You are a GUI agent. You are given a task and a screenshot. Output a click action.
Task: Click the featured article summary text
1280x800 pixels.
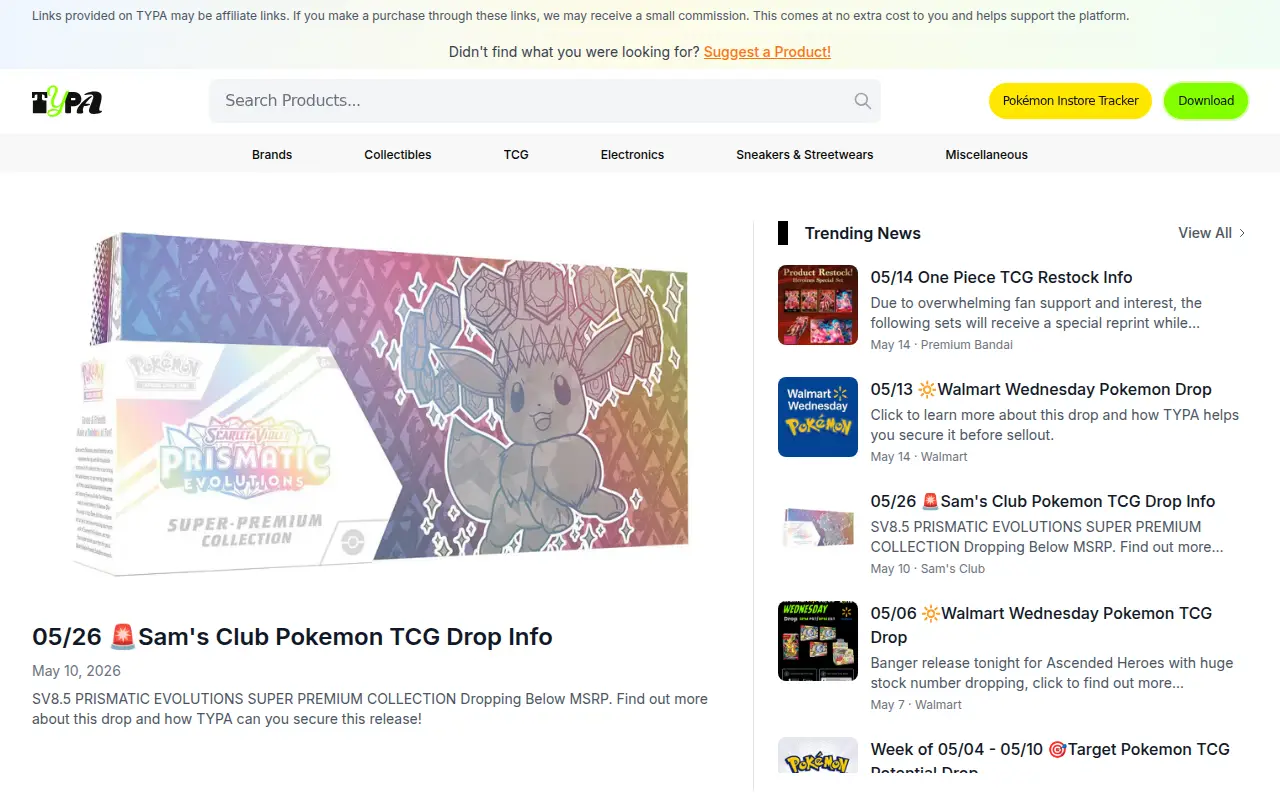[370, 709]
